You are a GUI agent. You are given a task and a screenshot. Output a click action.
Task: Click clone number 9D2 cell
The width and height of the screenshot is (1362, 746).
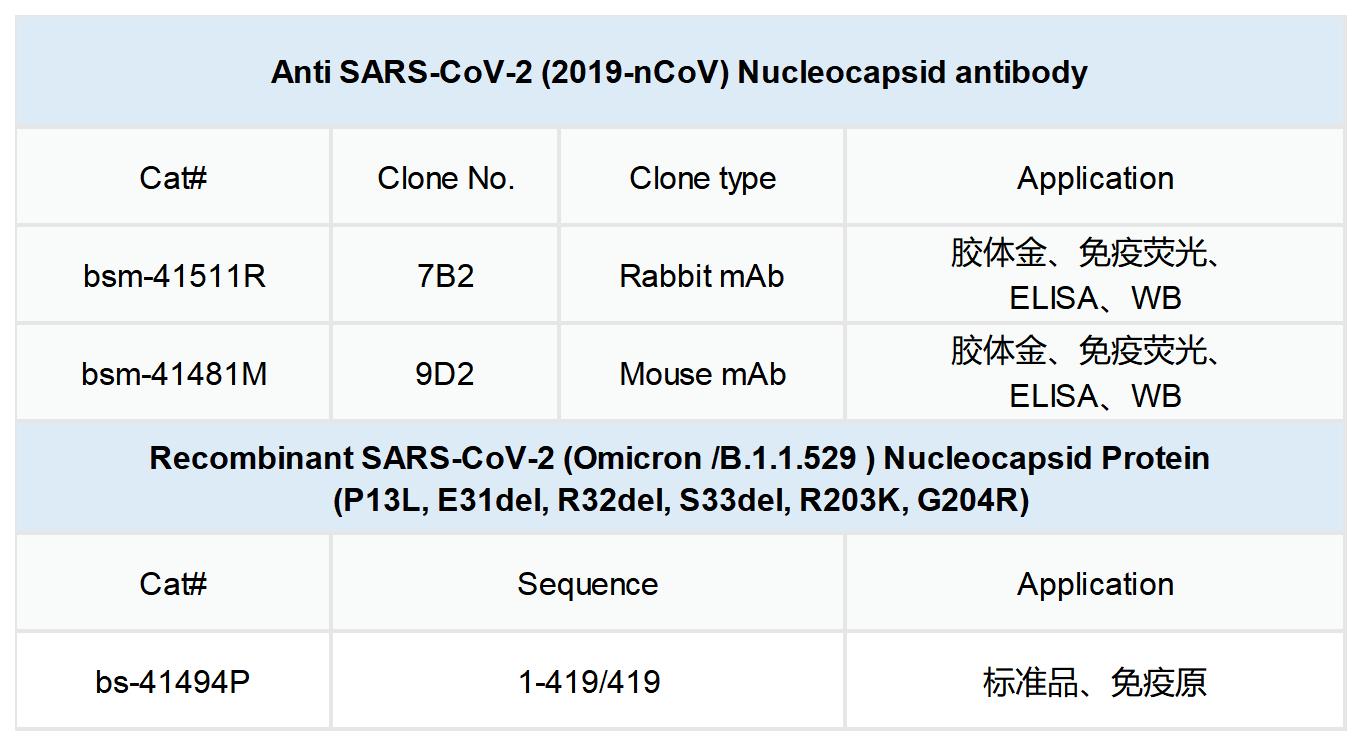pyautogui.click(x=445, y=374)
